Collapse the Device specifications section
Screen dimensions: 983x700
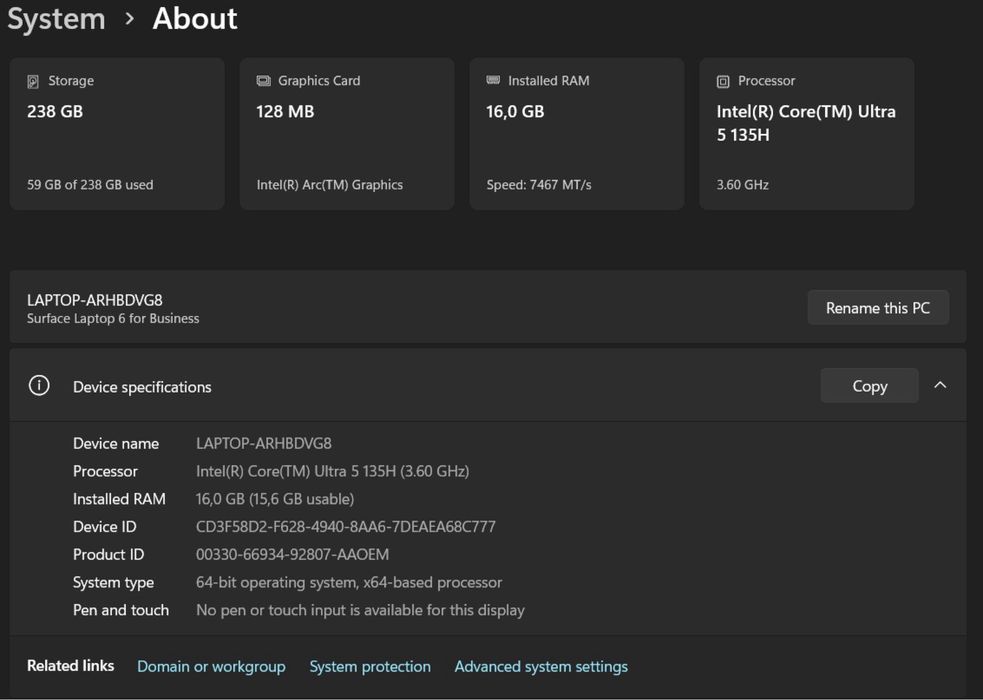pos(940,386)
